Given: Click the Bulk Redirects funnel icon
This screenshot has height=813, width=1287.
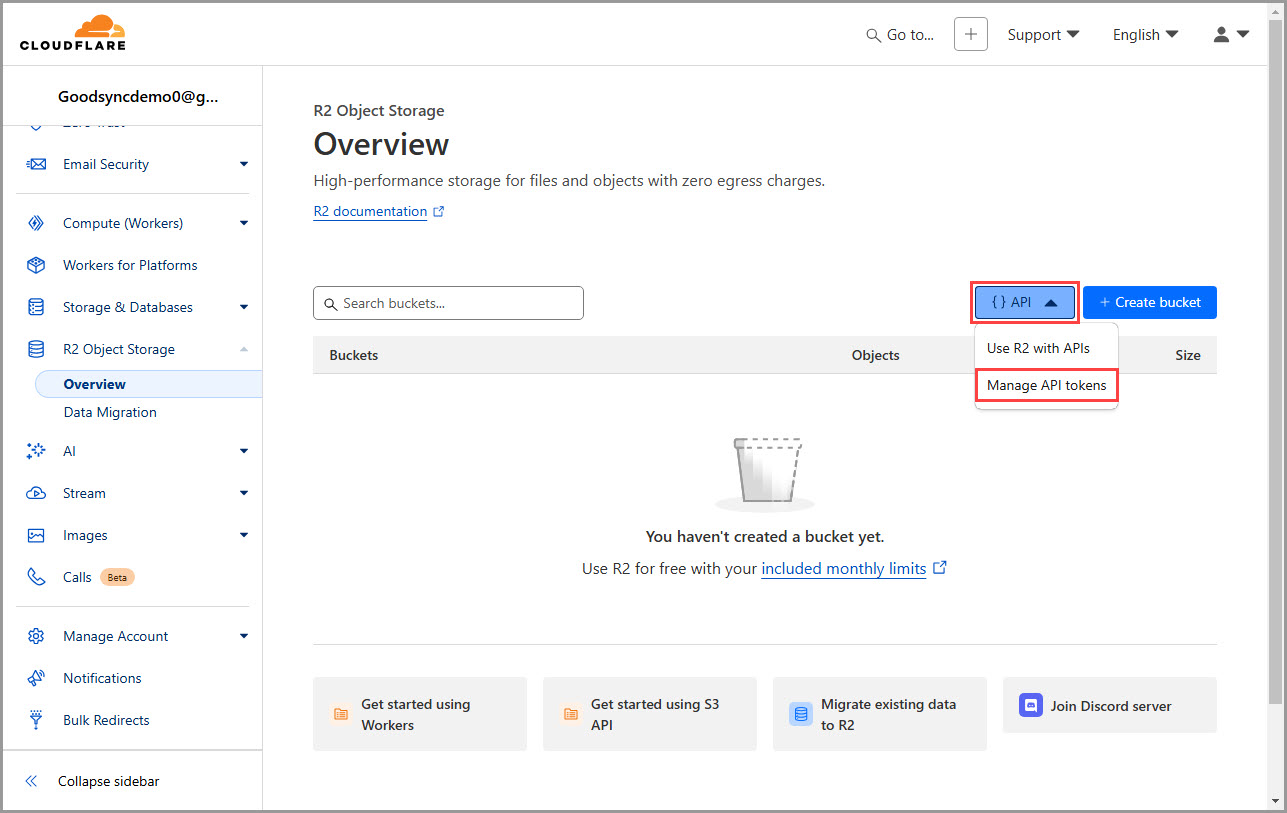Looking at the screenshot, I should (36, 720).
